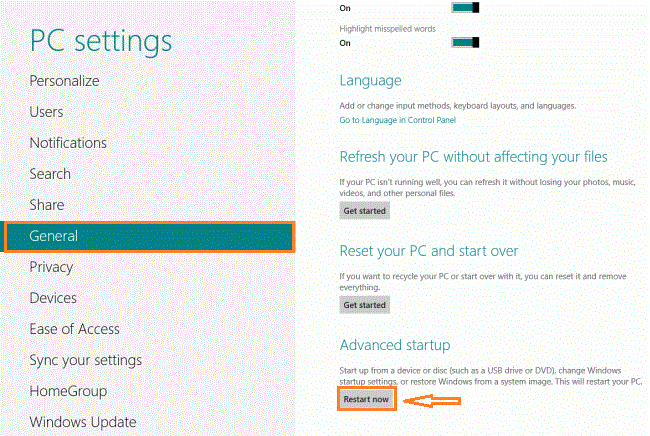Screen dimensions: 650x436
Task: Go to Search settings
Action: 50,174
